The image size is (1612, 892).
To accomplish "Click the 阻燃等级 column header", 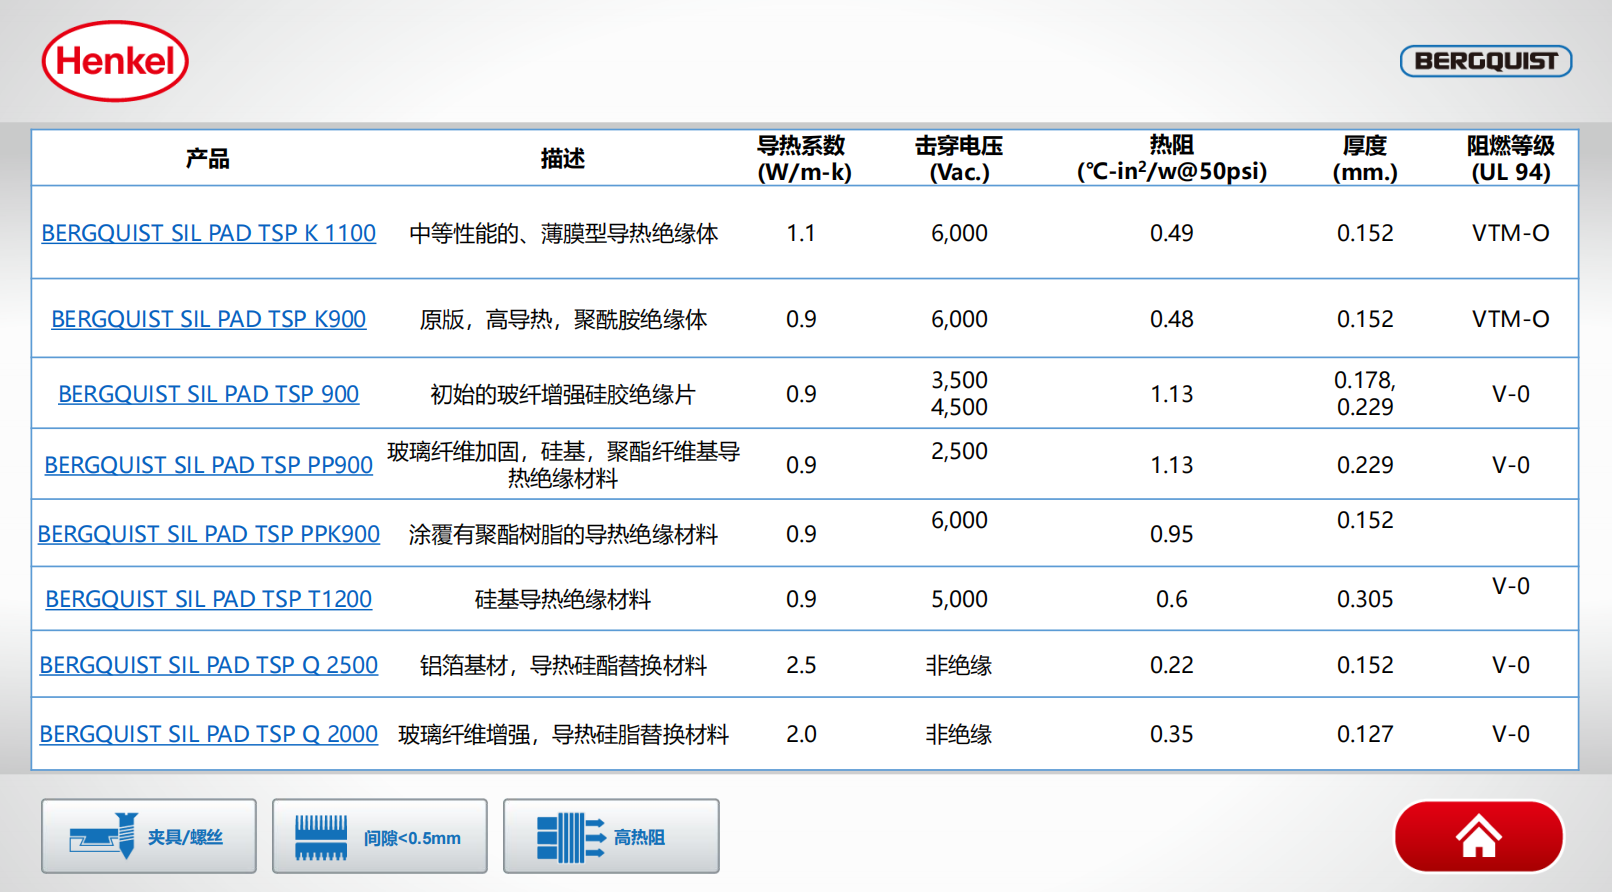I will [1510, 158].
